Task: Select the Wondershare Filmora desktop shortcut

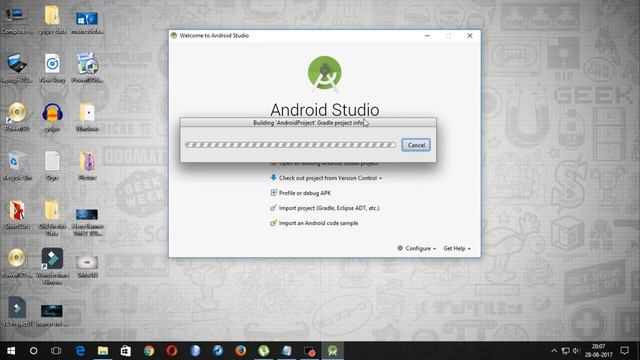Action: click(x=52, y=265)
